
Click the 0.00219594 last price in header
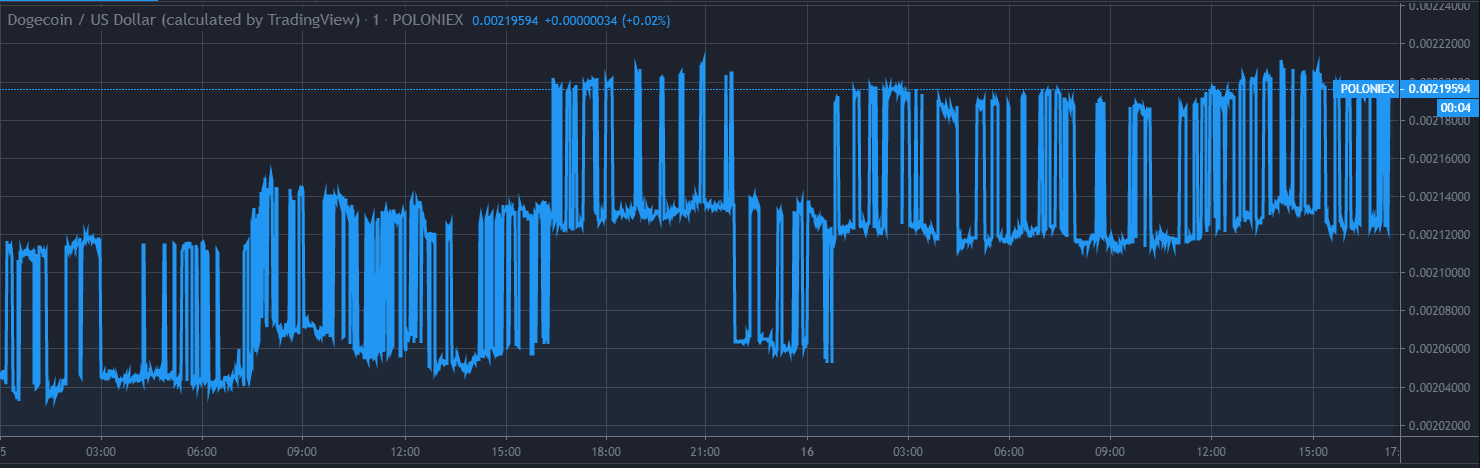504,20
